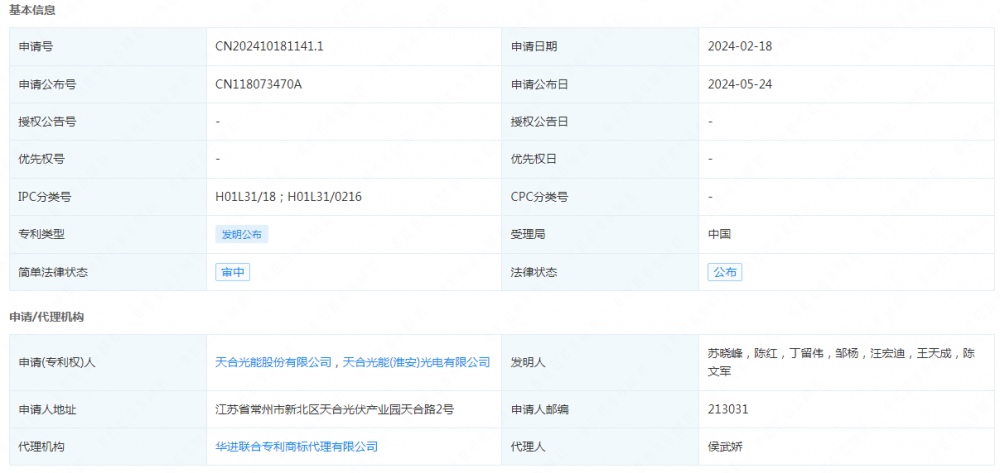The height and width of the screenshot is (473, 1000).
Task: Click the 申请人地址 field label
Action: pos(47,409)
